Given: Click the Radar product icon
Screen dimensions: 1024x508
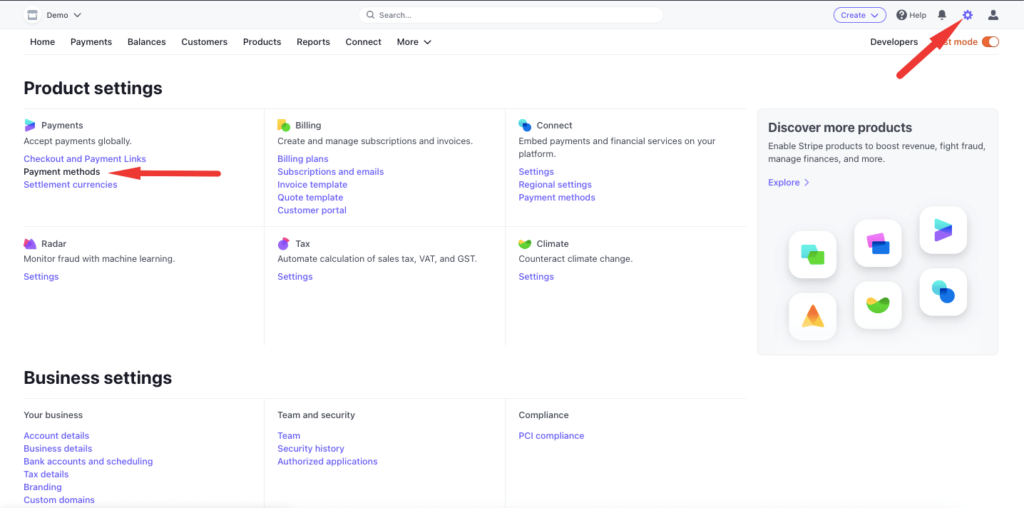Looking at the screenshot, I should [30, 244].
